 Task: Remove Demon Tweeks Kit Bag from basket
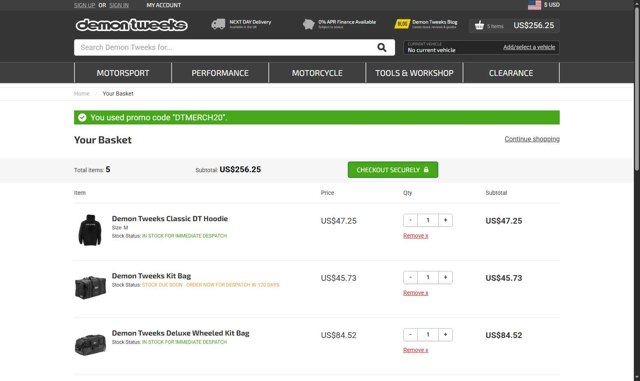click(x=416, y=293)
